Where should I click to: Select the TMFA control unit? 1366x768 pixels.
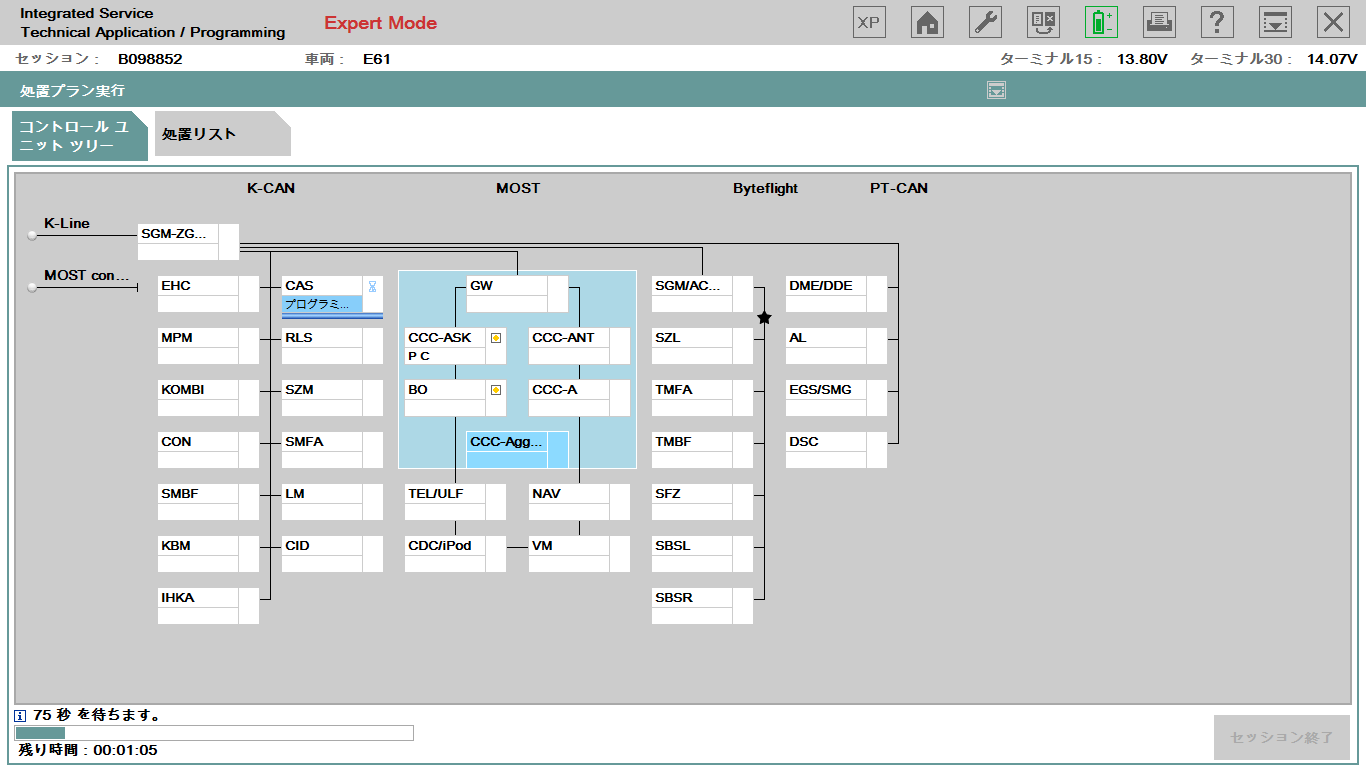702,398
